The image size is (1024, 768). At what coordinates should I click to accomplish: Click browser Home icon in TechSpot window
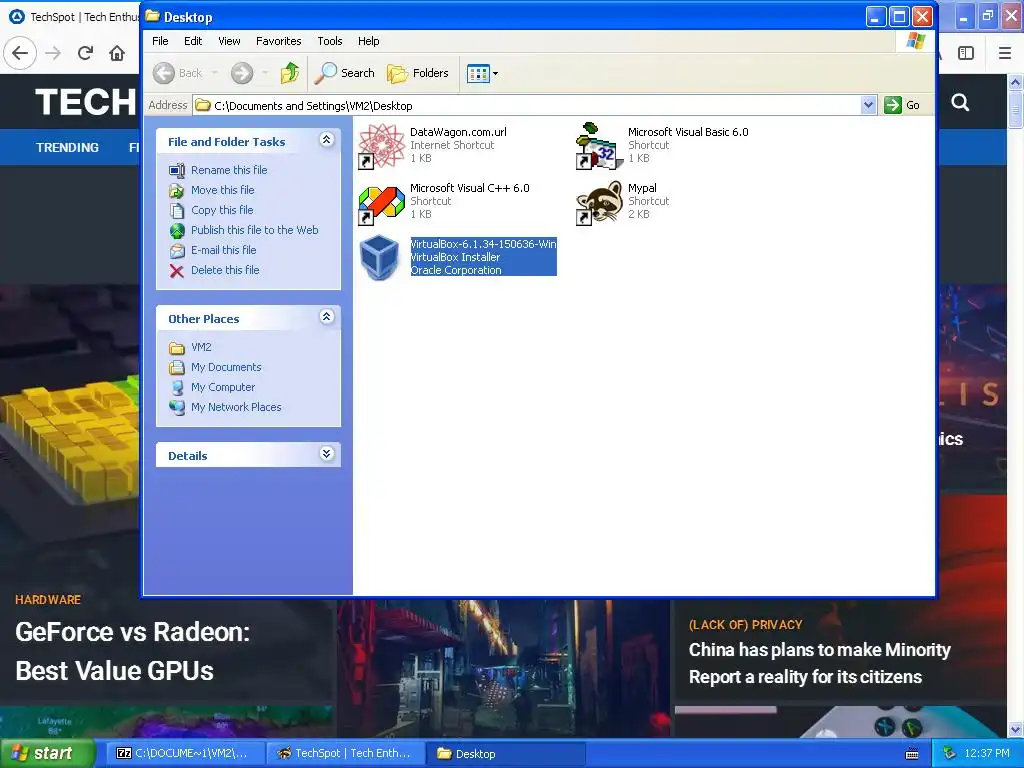point(117,53)
